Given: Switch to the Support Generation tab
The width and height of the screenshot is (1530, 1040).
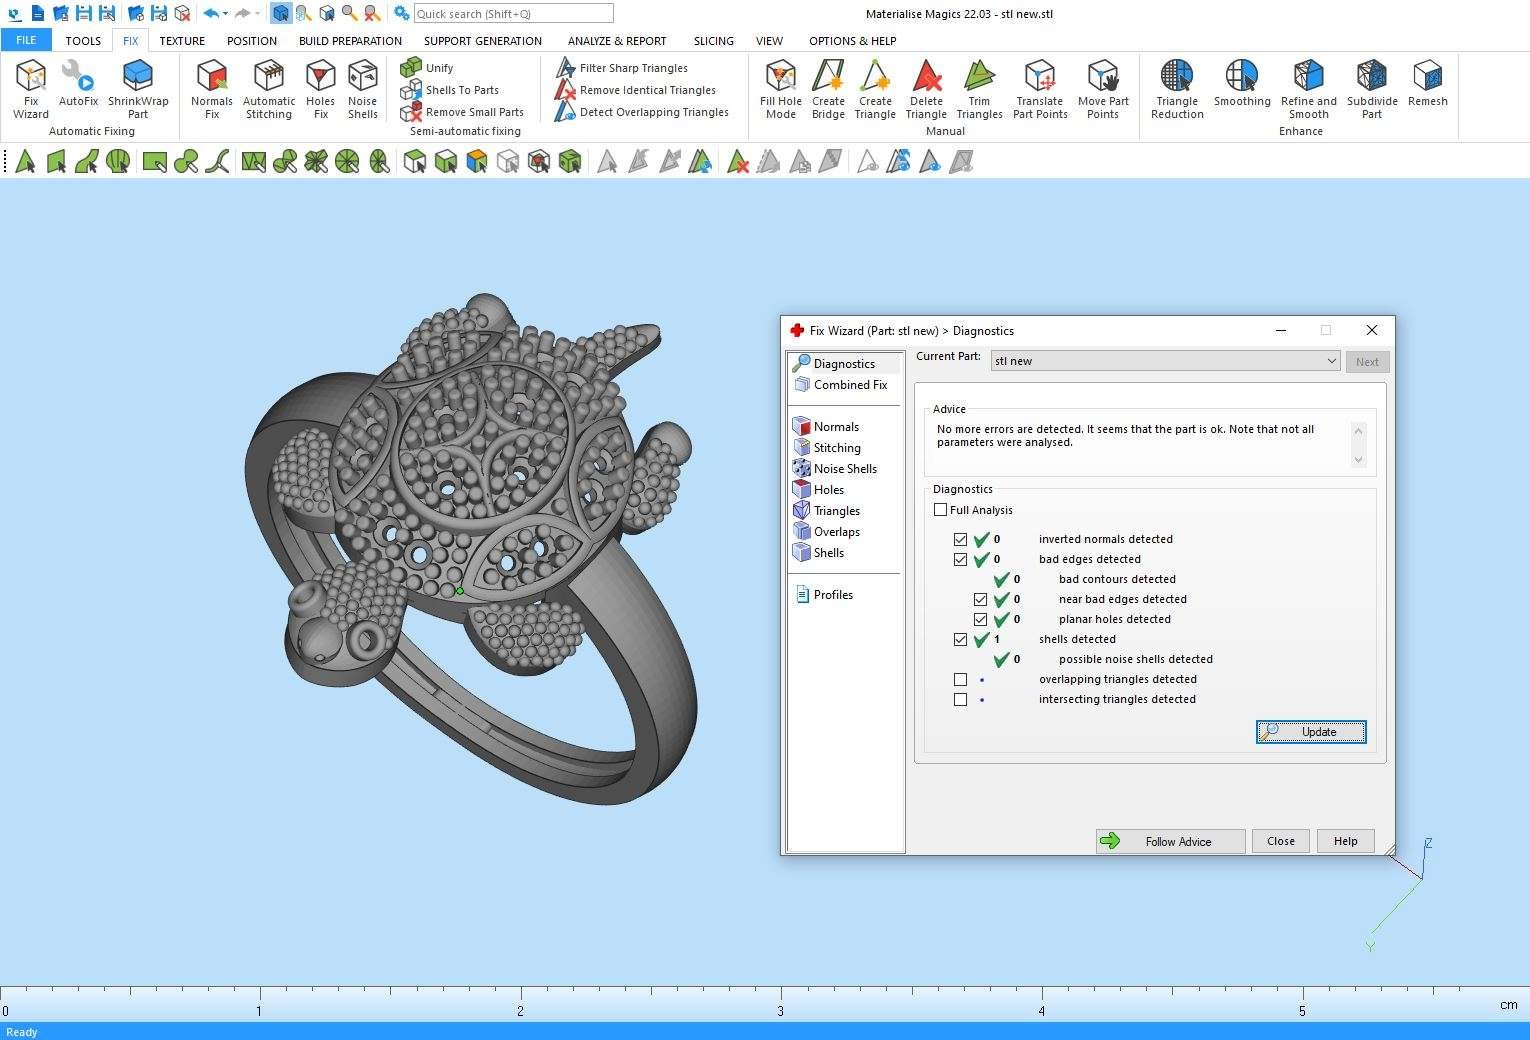Looking at the screenshot, I should point(482,41).
